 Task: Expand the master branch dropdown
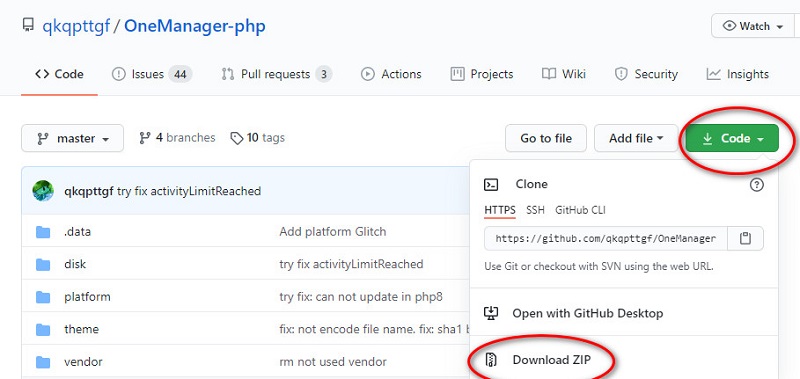tap(72, 138)
